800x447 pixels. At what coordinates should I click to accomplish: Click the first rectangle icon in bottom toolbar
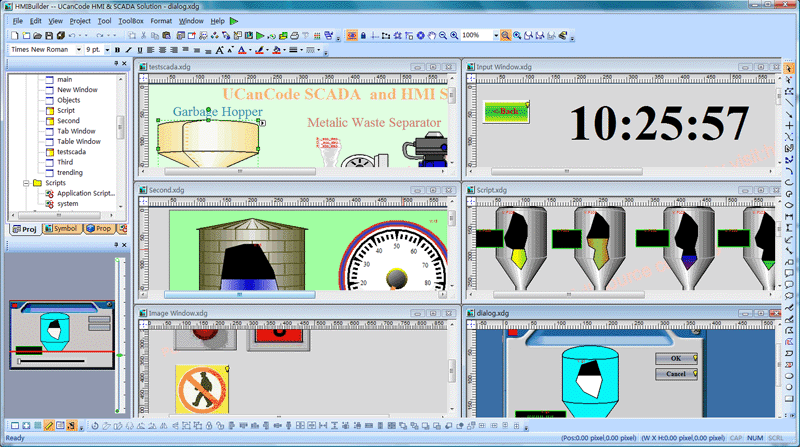point(15,426)
